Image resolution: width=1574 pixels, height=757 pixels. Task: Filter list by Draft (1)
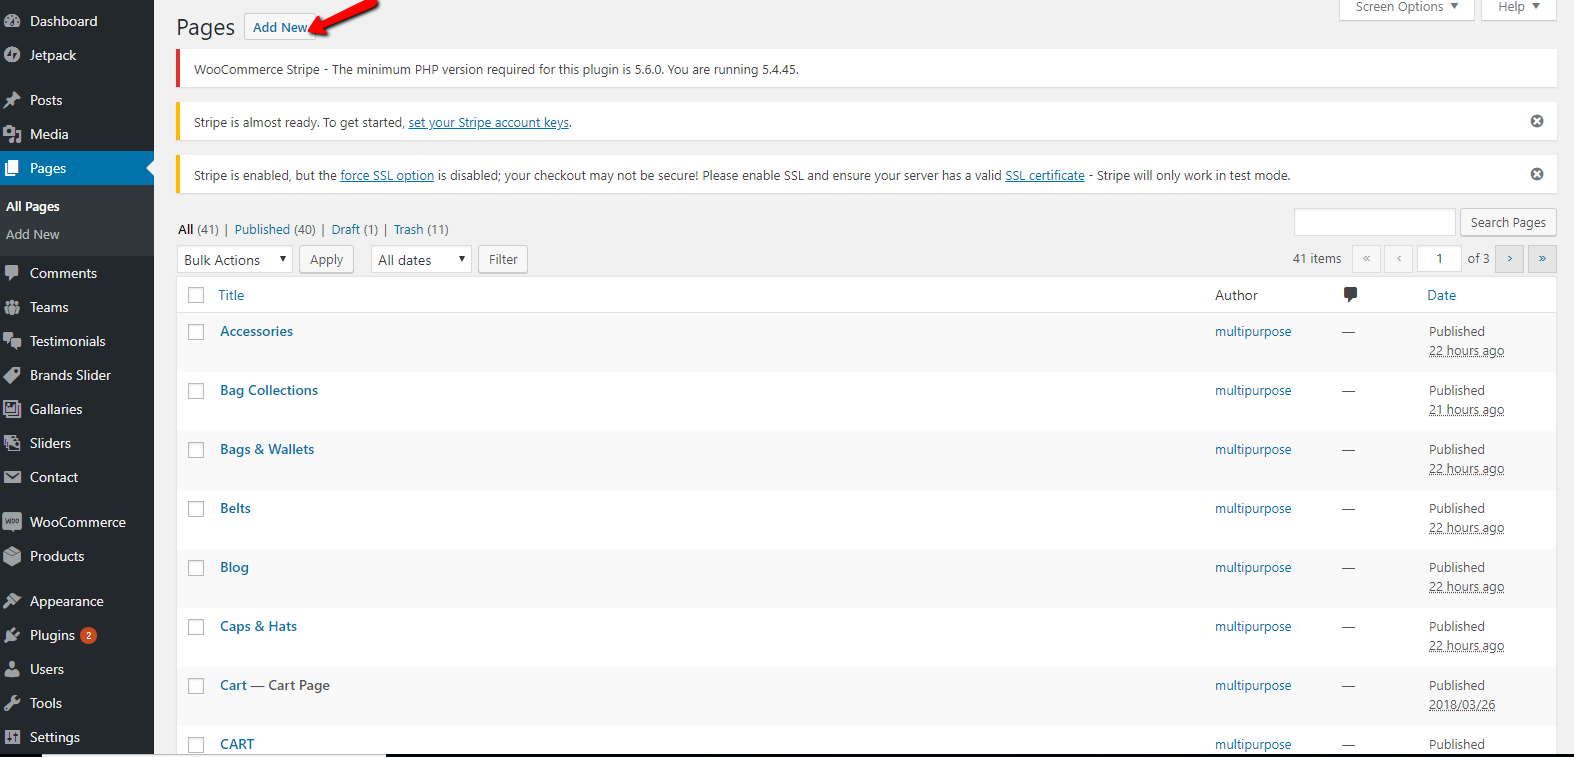click(x=355, y=229)
